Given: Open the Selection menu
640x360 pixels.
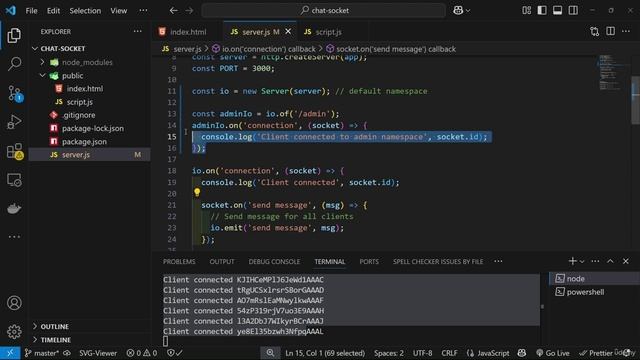Looking at the screenshot, I should (85, 11).
